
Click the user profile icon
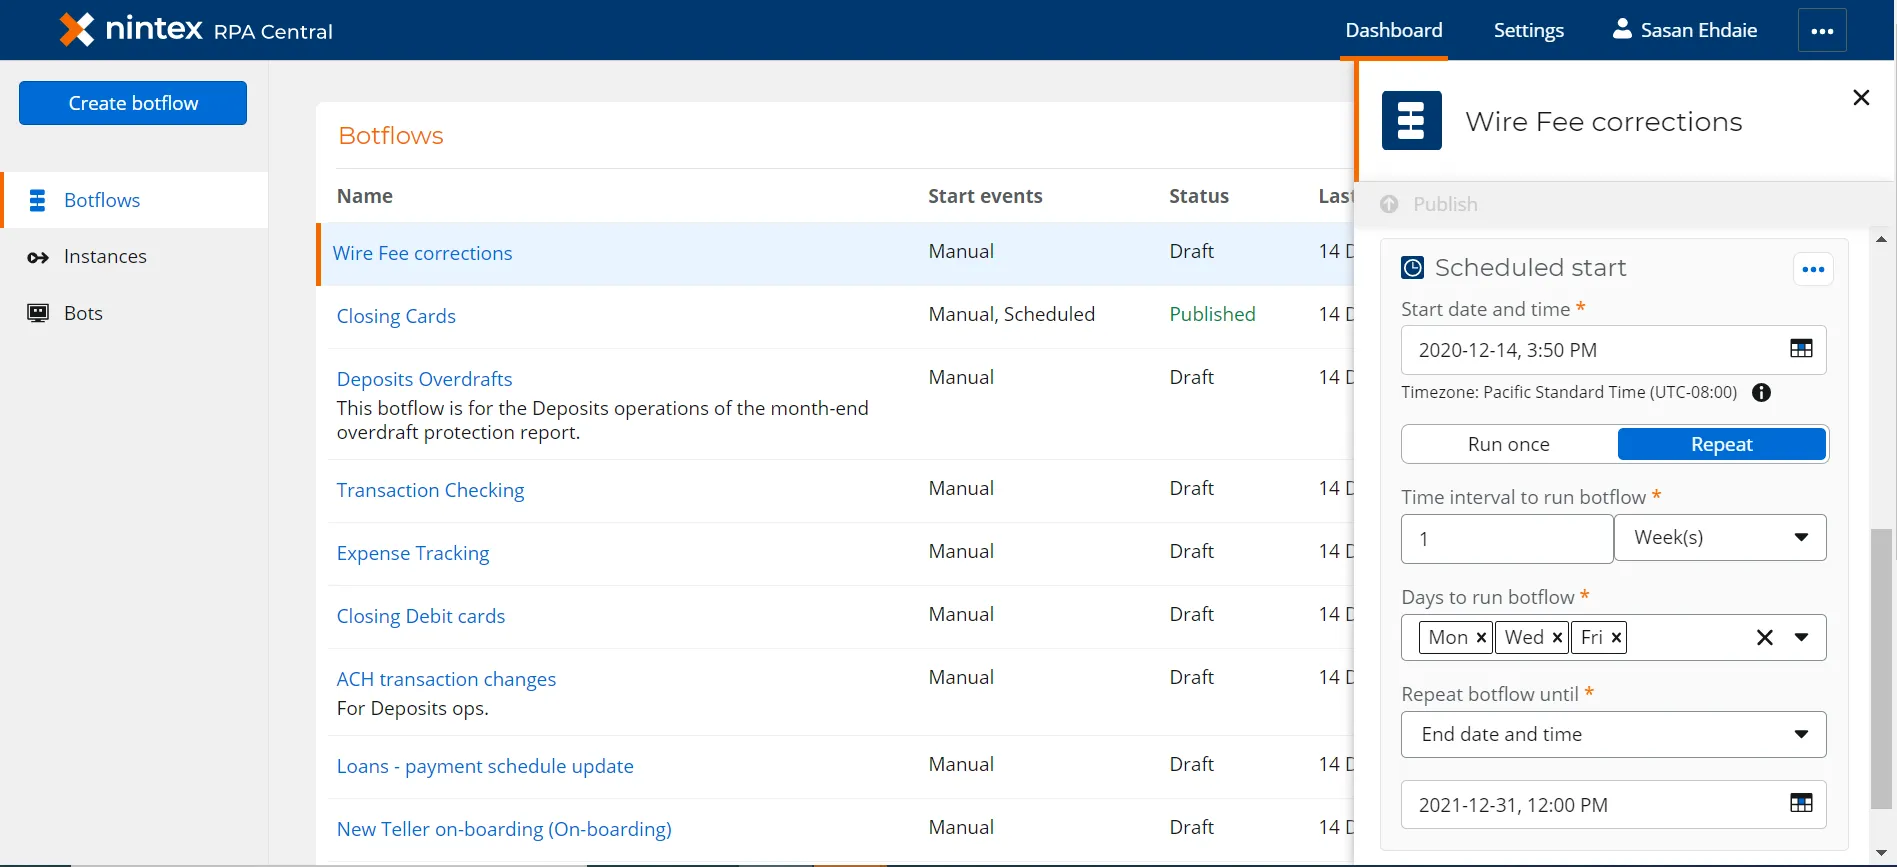point(1622,29)
